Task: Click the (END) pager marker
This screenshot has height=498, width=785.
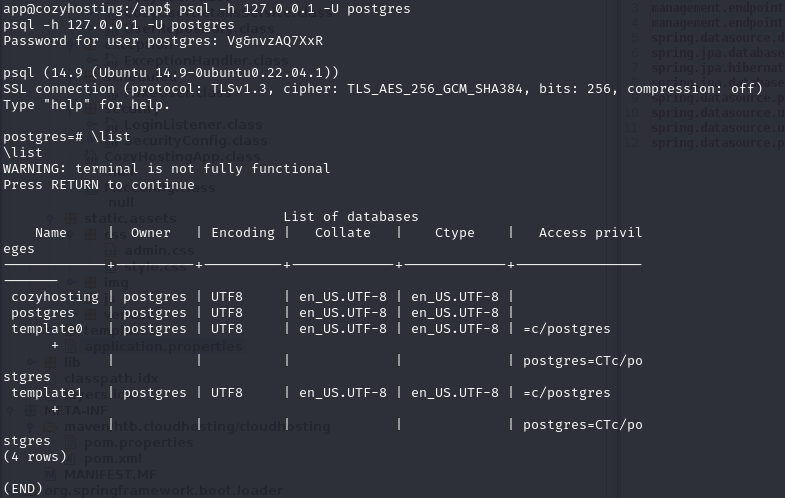Action: click(23, 488)
